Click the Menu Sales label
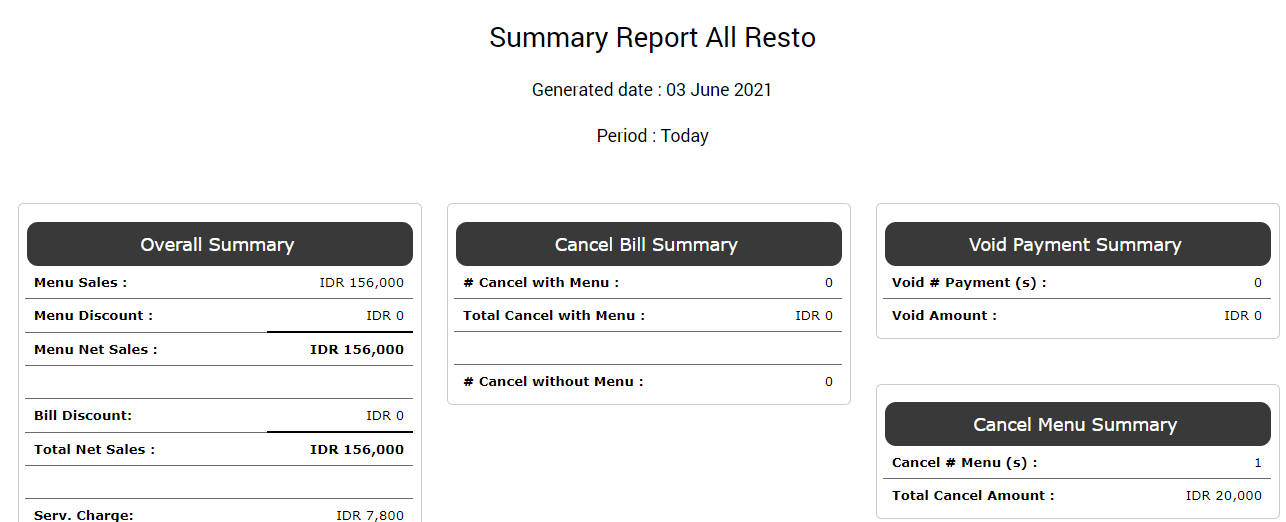This screenshot has width=1286, height=522. point(81,283)
